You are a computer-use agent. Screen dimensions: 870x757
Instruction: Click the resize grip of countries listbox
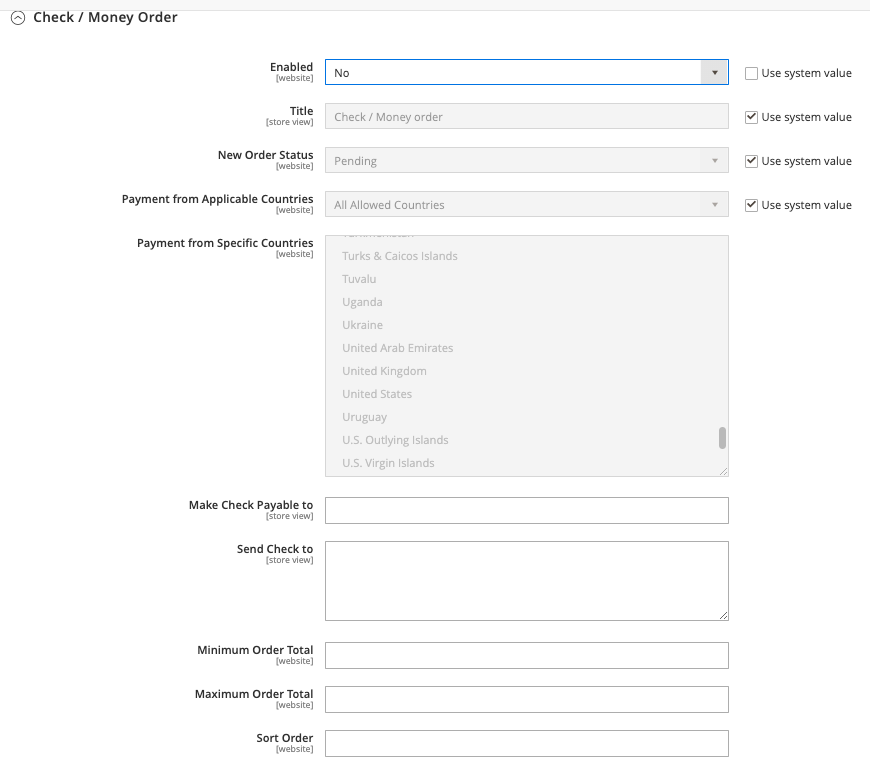coord(723,471)
